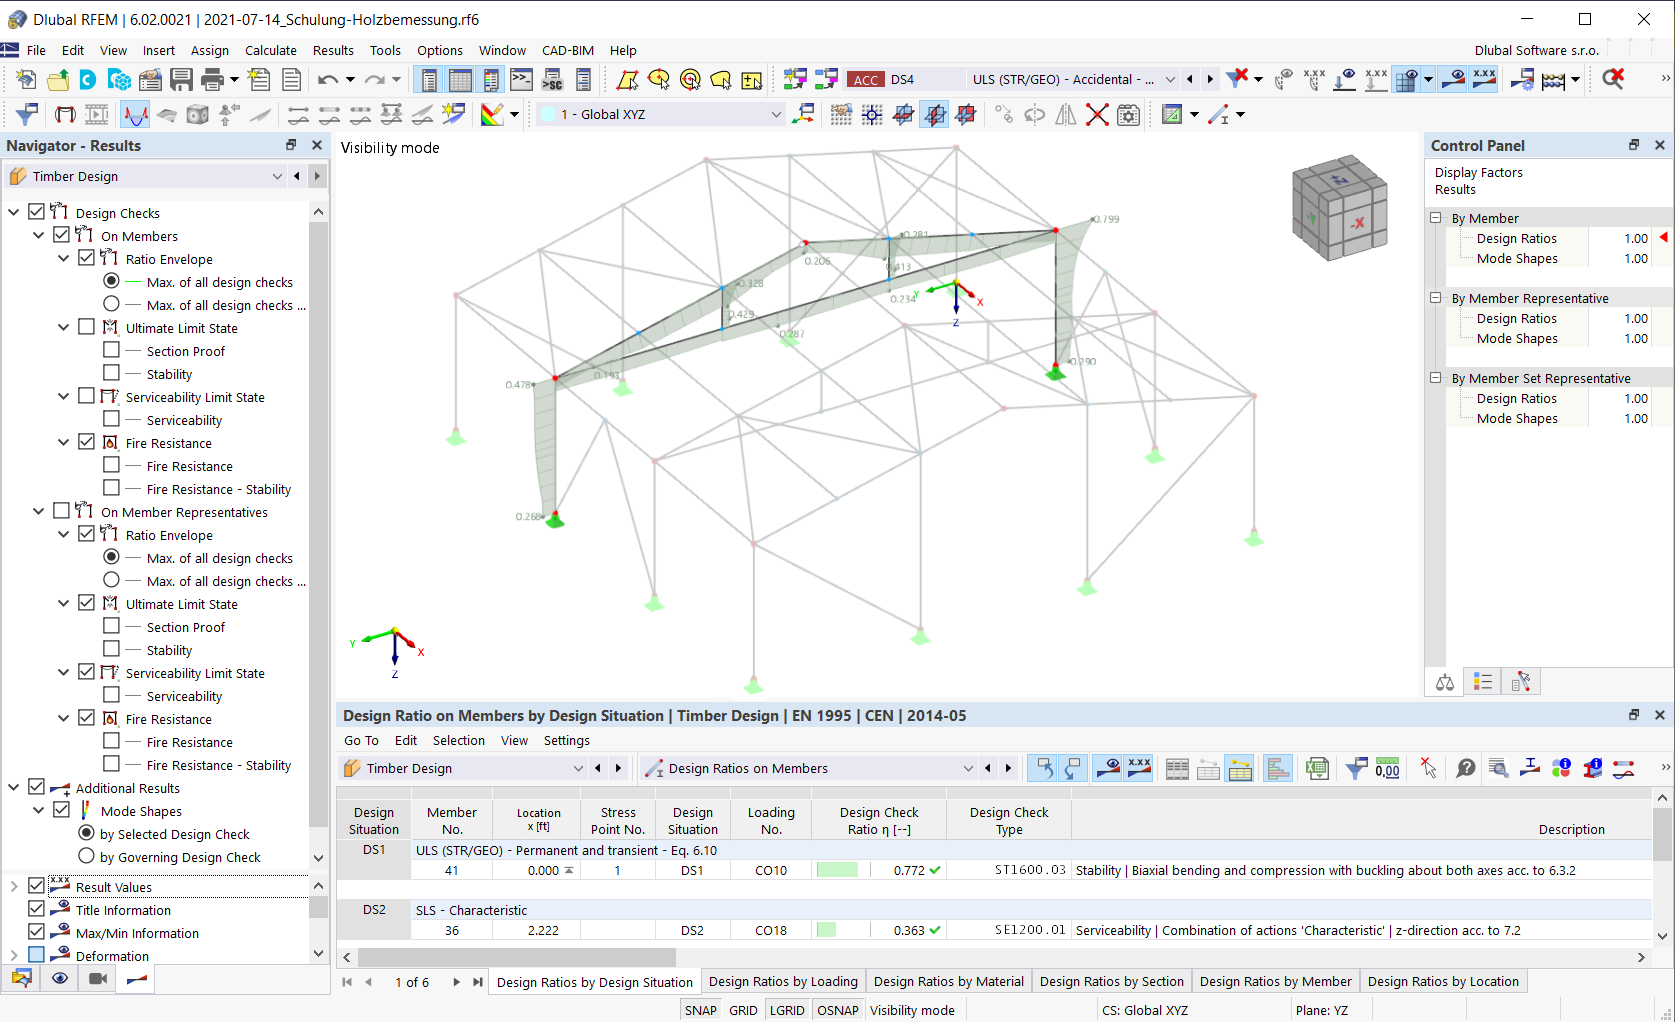Open the camera views tab in Navigator
Viewport: 1675px width, 1022px height.
(x=98, y=979)
